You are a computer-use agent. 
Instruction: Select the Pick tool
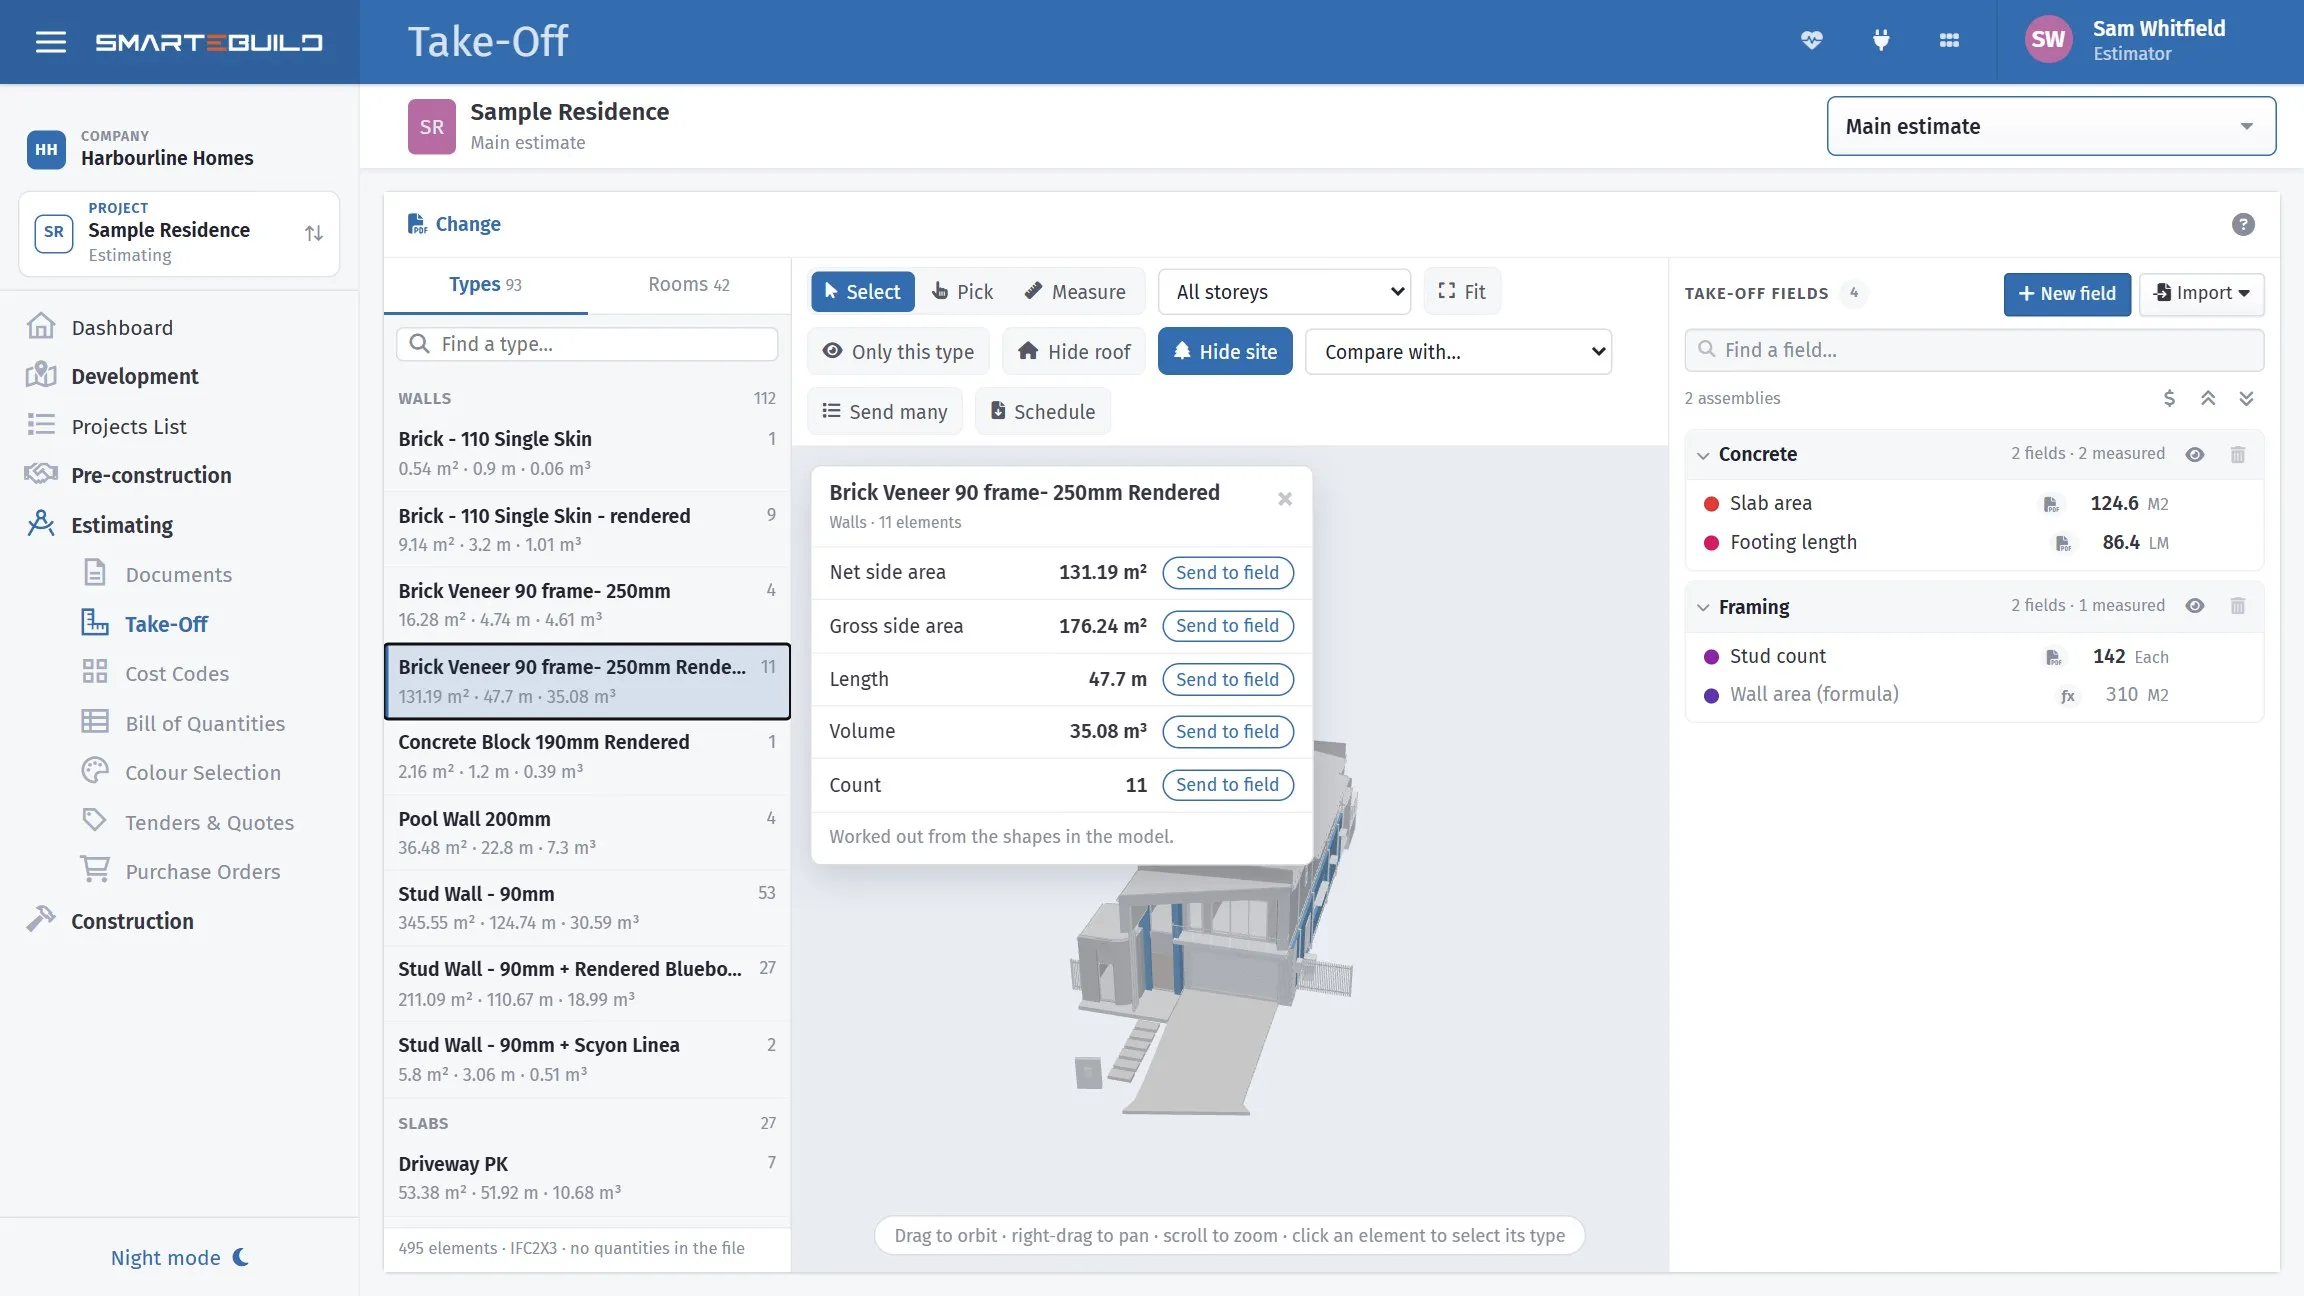click(962, 292)
